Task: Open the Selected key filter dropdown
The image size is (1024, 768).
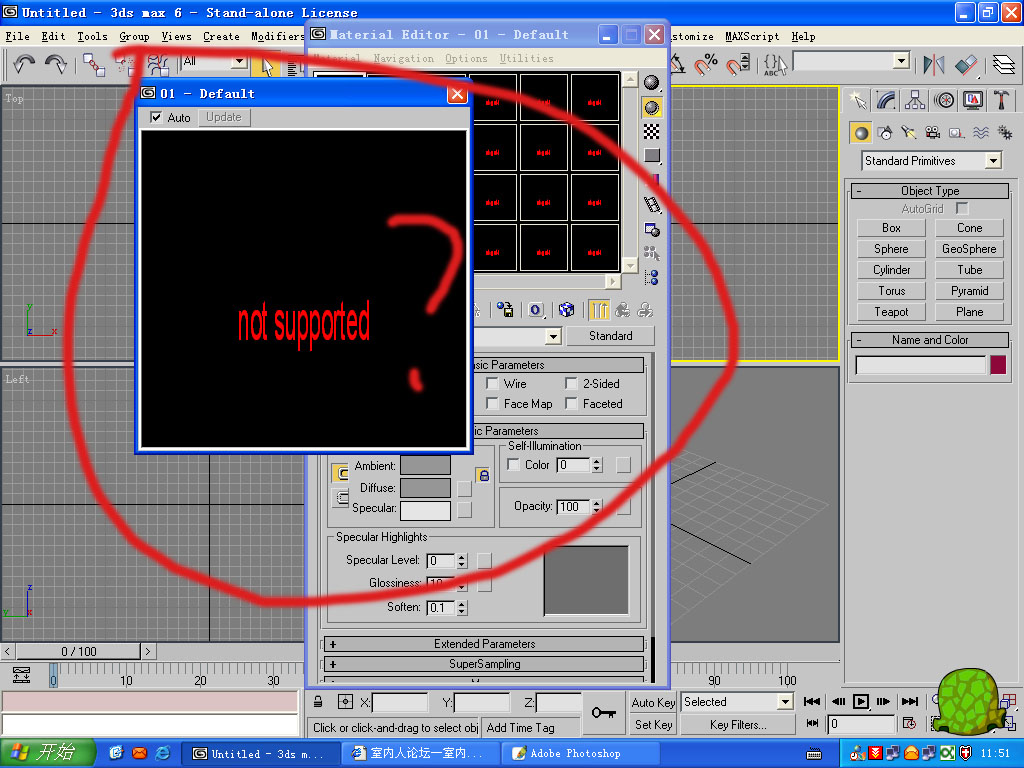Action: (785, 702)
